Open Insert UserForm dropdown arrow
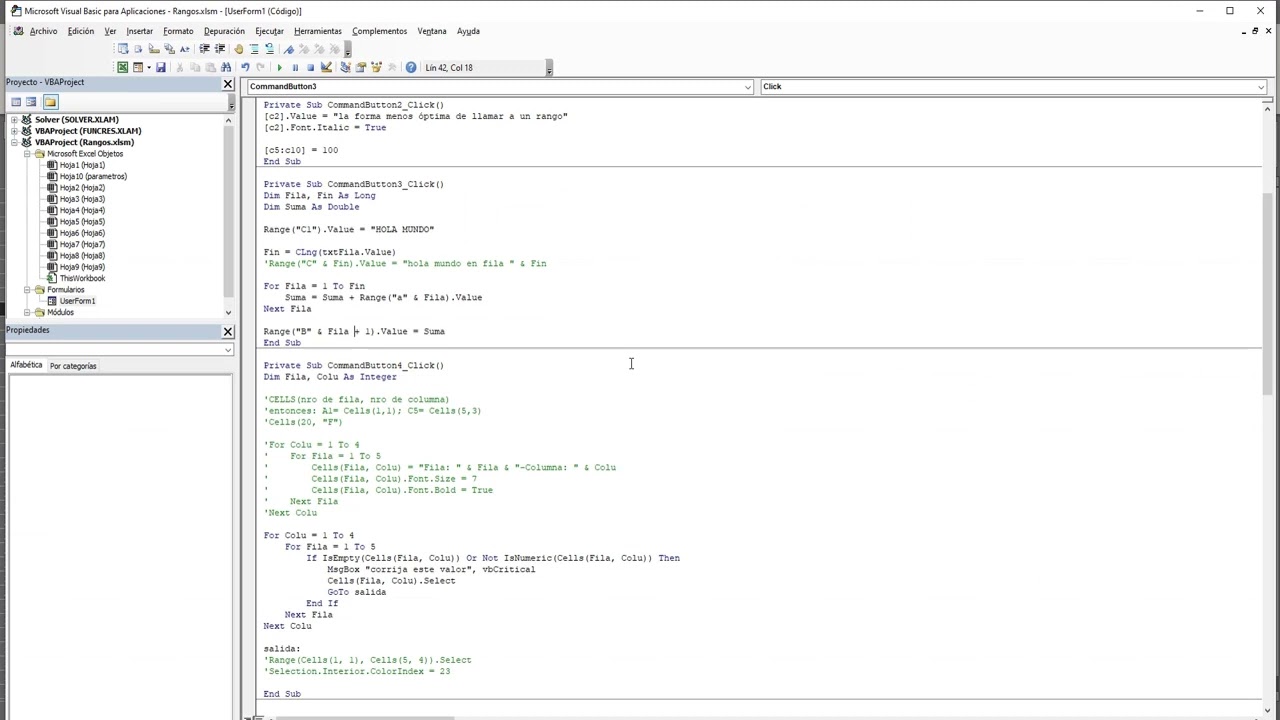This screenshot has width=1280, height=720. pyautogui.click(x=148, y=67)
